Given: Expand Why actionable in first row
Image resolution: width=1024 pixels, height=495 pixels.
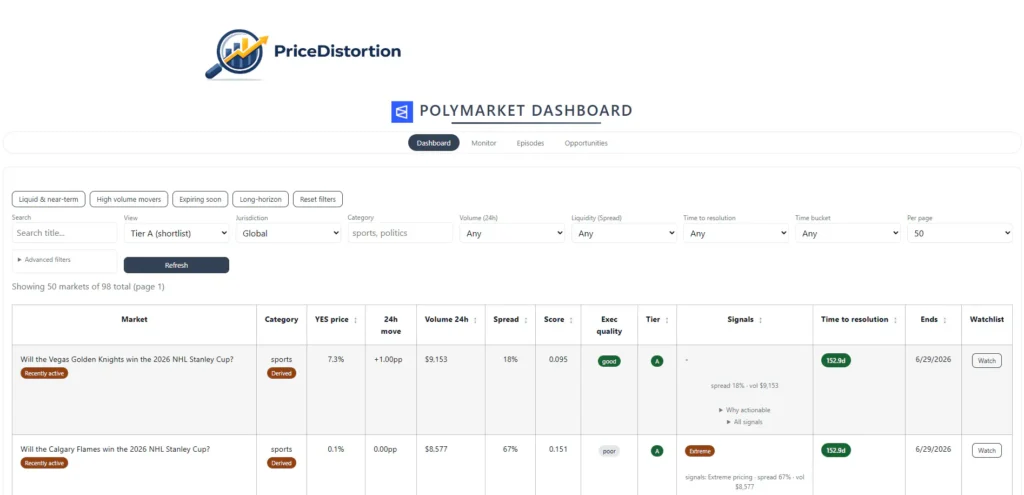Looking at the screenshot, I should tap(746, 410).
